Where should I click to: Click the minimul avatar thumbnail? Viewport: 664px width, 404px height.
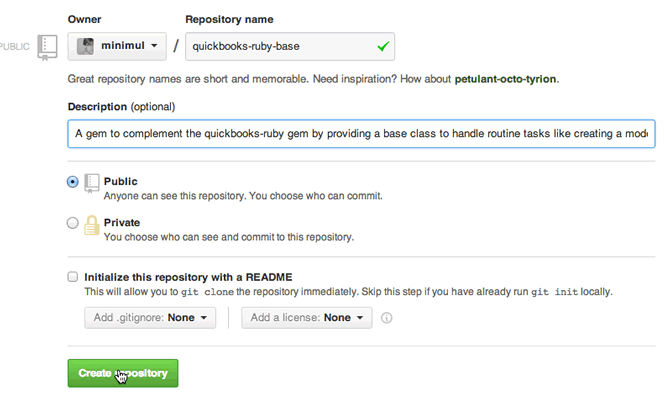click(x=85, y=46)
